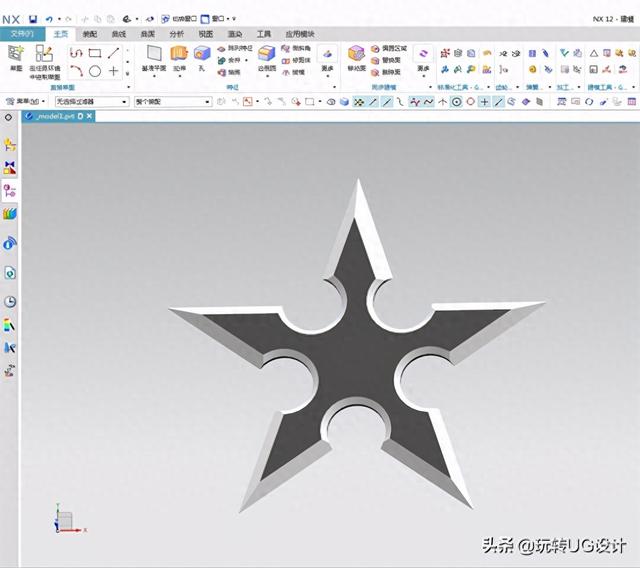The height and width of the screenshot is (568, 640).
Task: Click the 拉伸 extrude icon
Action: [179, 53]
